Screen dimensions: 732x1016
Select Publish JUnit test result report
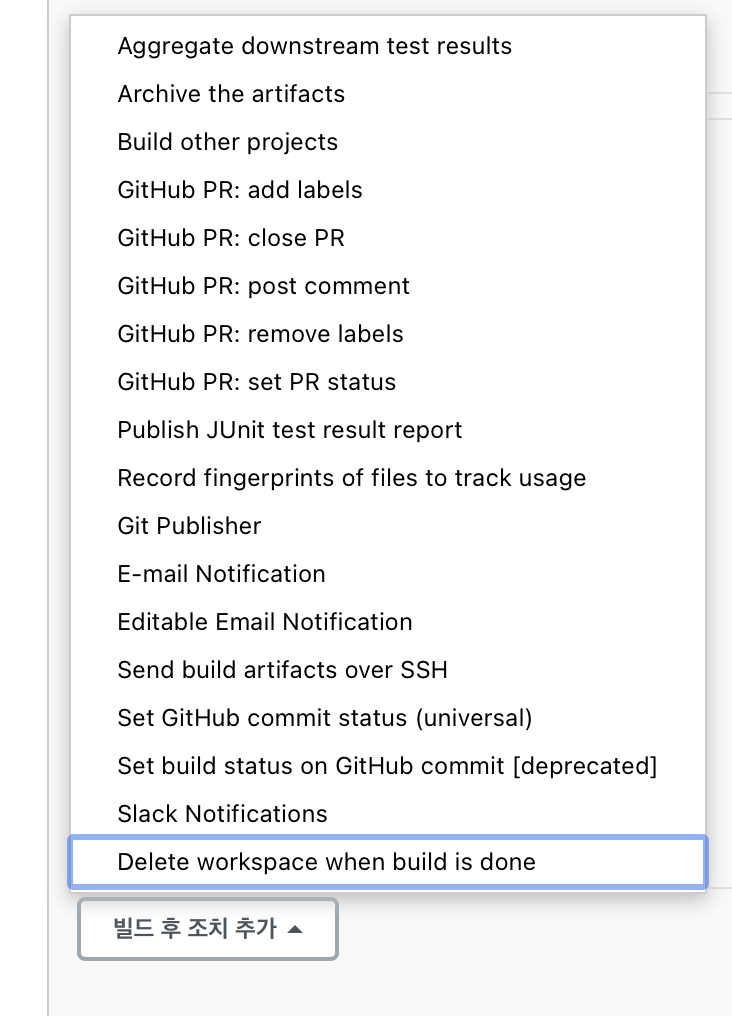(x=387, y=430)
